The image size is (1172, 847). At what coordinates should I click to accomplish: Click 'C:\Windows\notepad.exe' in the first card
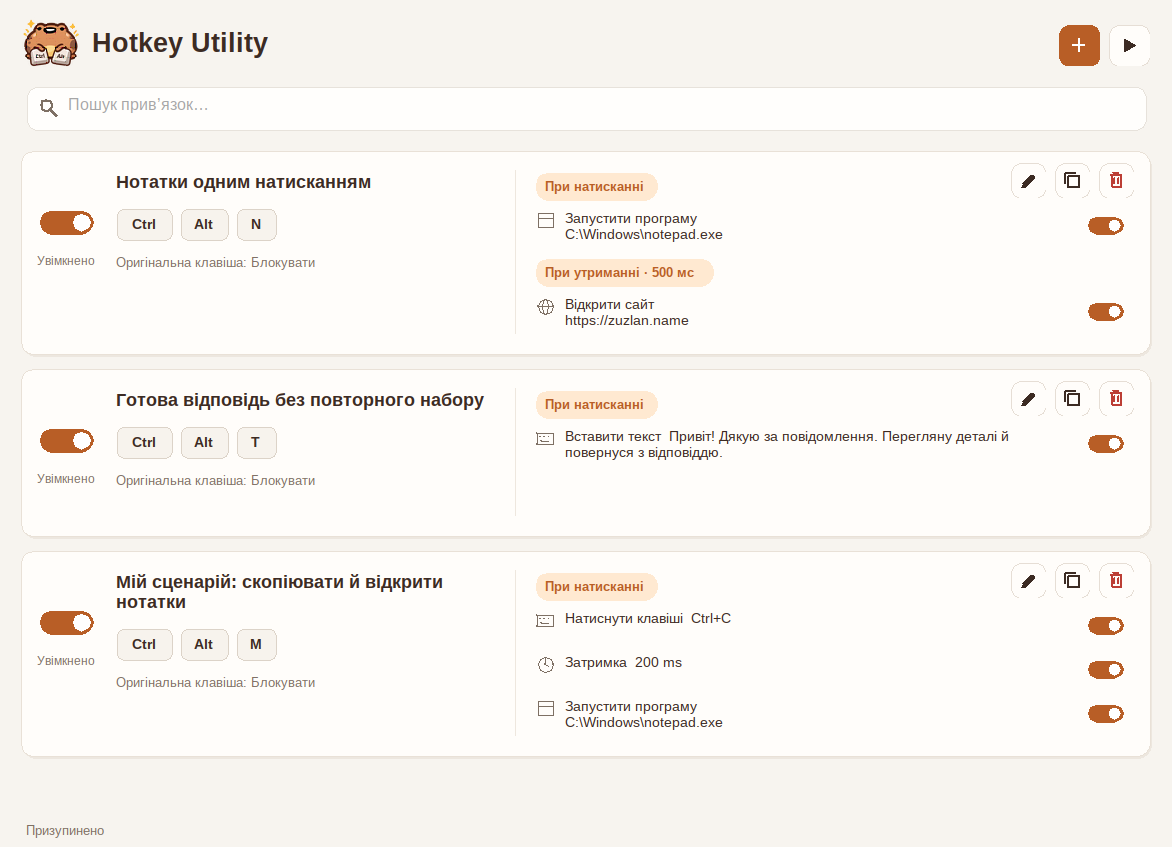[644, 235]
